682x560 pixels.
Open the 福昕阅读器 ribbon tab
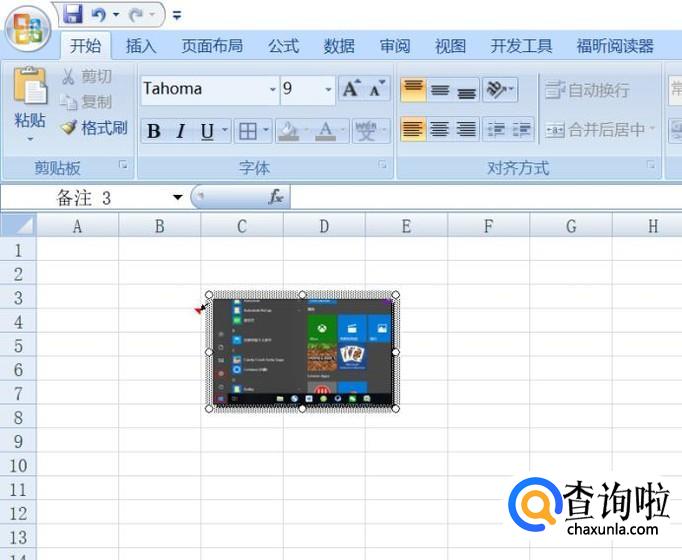click(615, 46)
